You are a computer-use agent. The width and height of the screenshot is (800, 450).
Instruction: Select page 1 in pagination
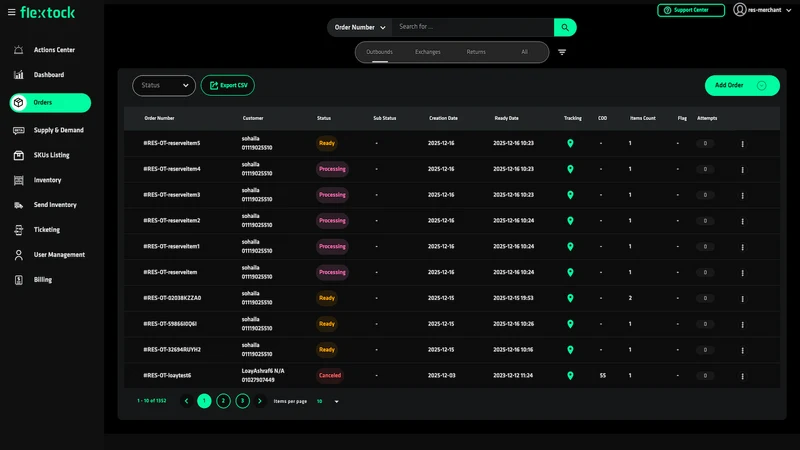pyautogui.click(x=204, y=402)
